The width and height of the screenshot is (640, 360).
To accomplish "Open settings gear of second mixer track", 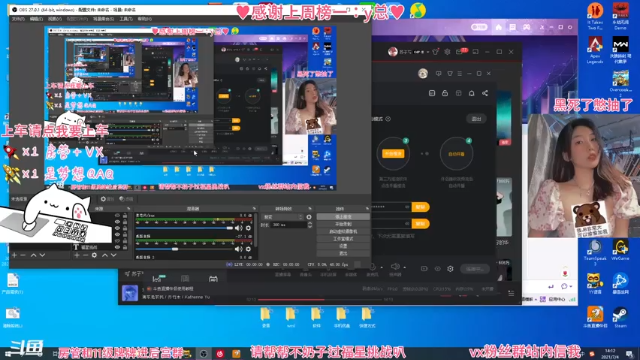I will coord(248,249).
